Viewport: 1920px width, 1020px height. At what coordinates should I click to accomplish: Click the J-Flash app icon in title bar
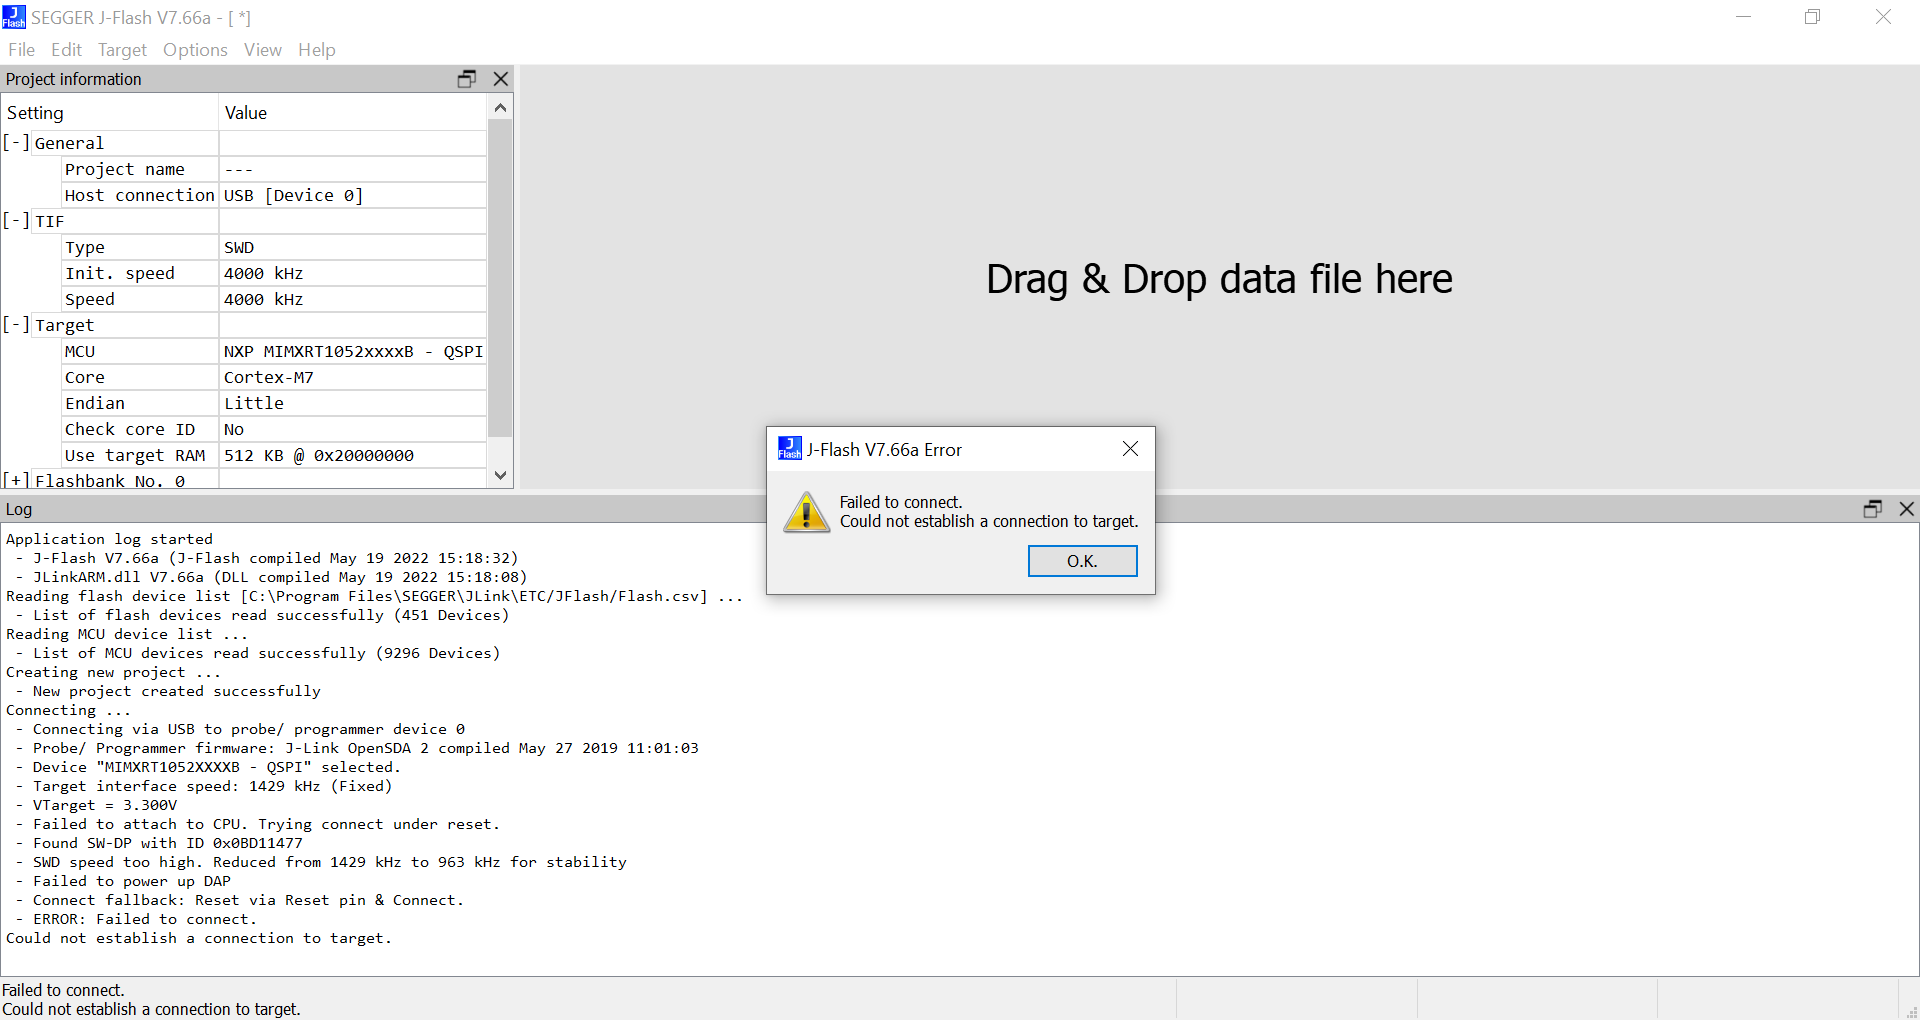point(14,17)
